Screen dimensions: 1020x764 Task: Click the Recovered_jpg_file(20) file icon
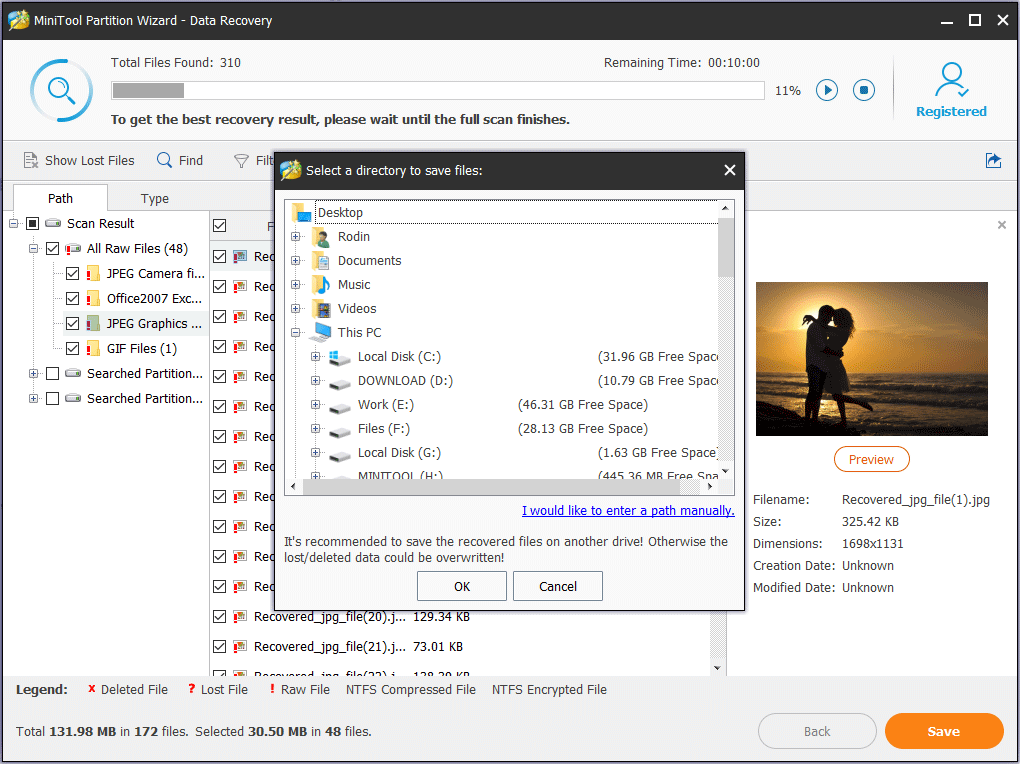240,616
